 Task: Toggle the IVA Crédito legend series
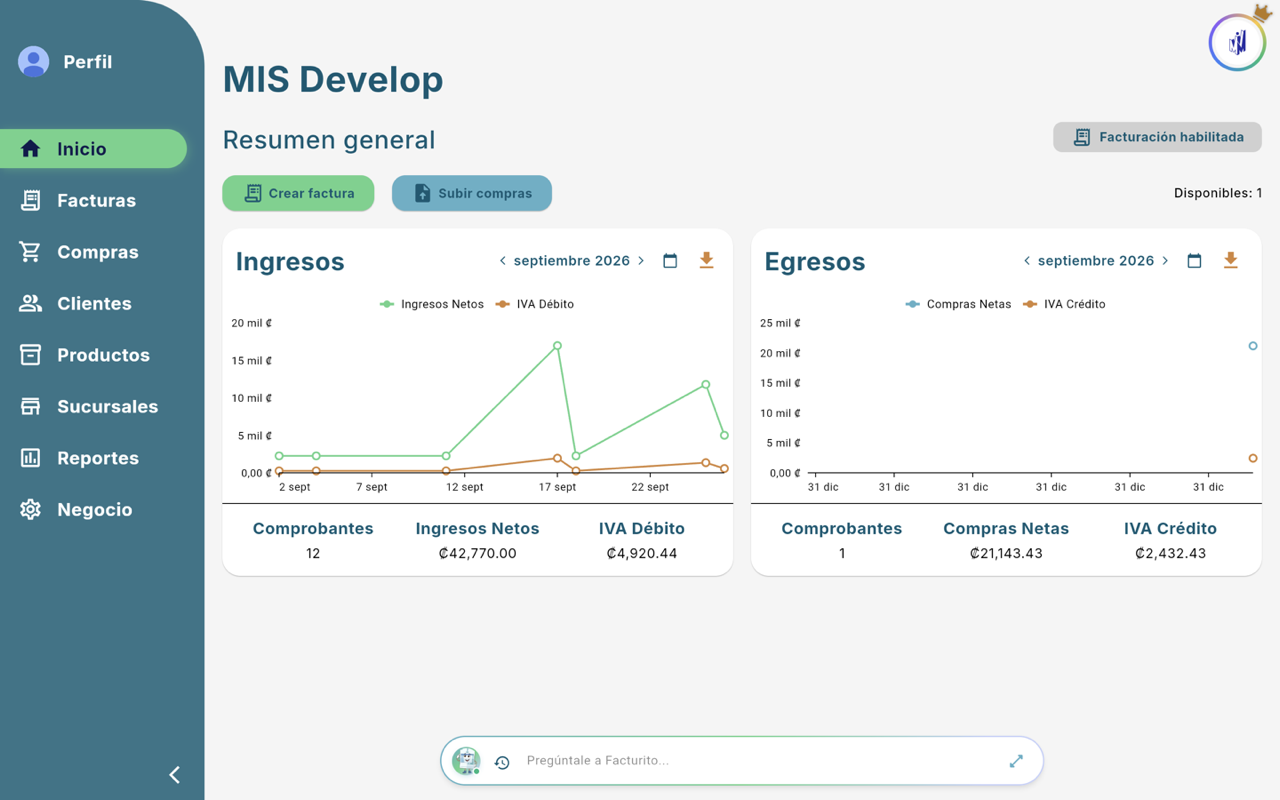click(x=1064, y=304)
